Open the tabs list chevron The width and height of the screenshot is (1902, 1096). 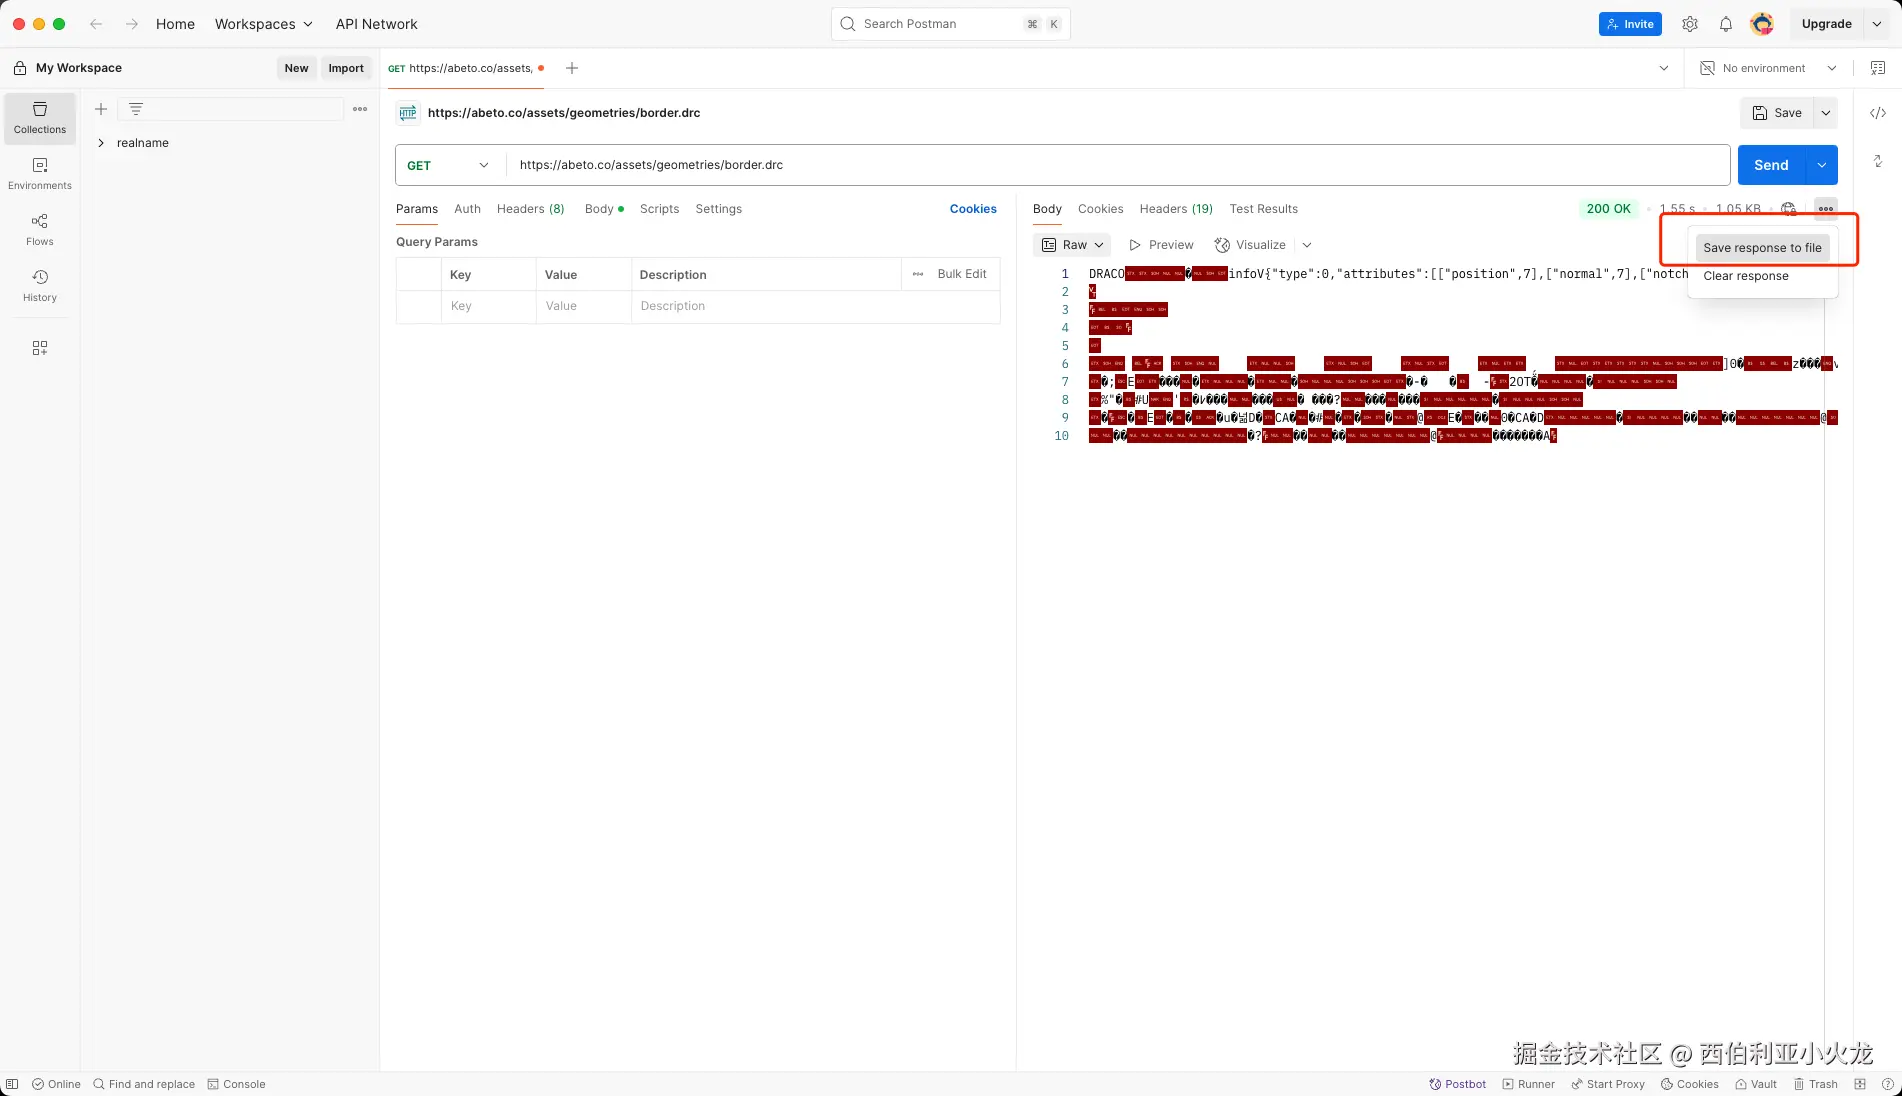[x=1664, y=68]
